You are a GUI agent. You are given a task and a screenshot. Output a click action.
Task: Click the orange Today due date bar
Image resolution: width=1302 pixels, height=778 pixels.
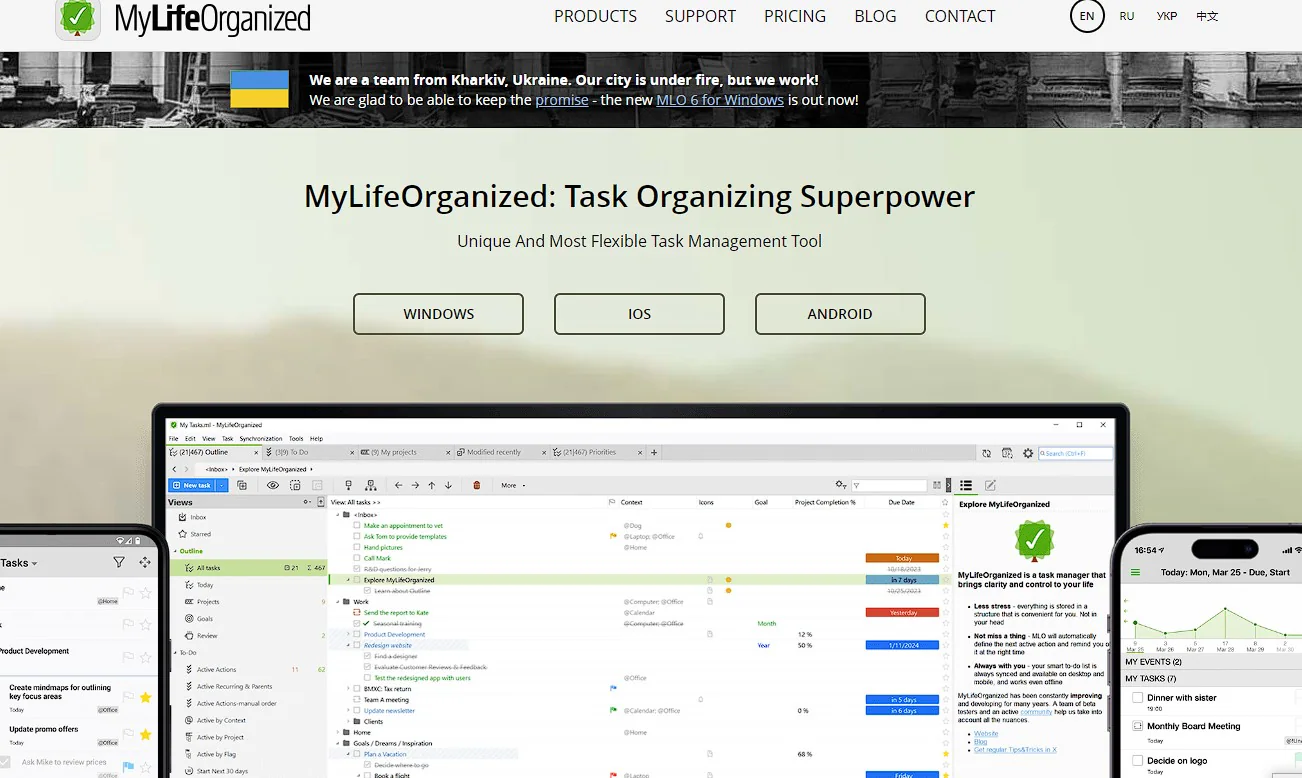click(902, 558)
